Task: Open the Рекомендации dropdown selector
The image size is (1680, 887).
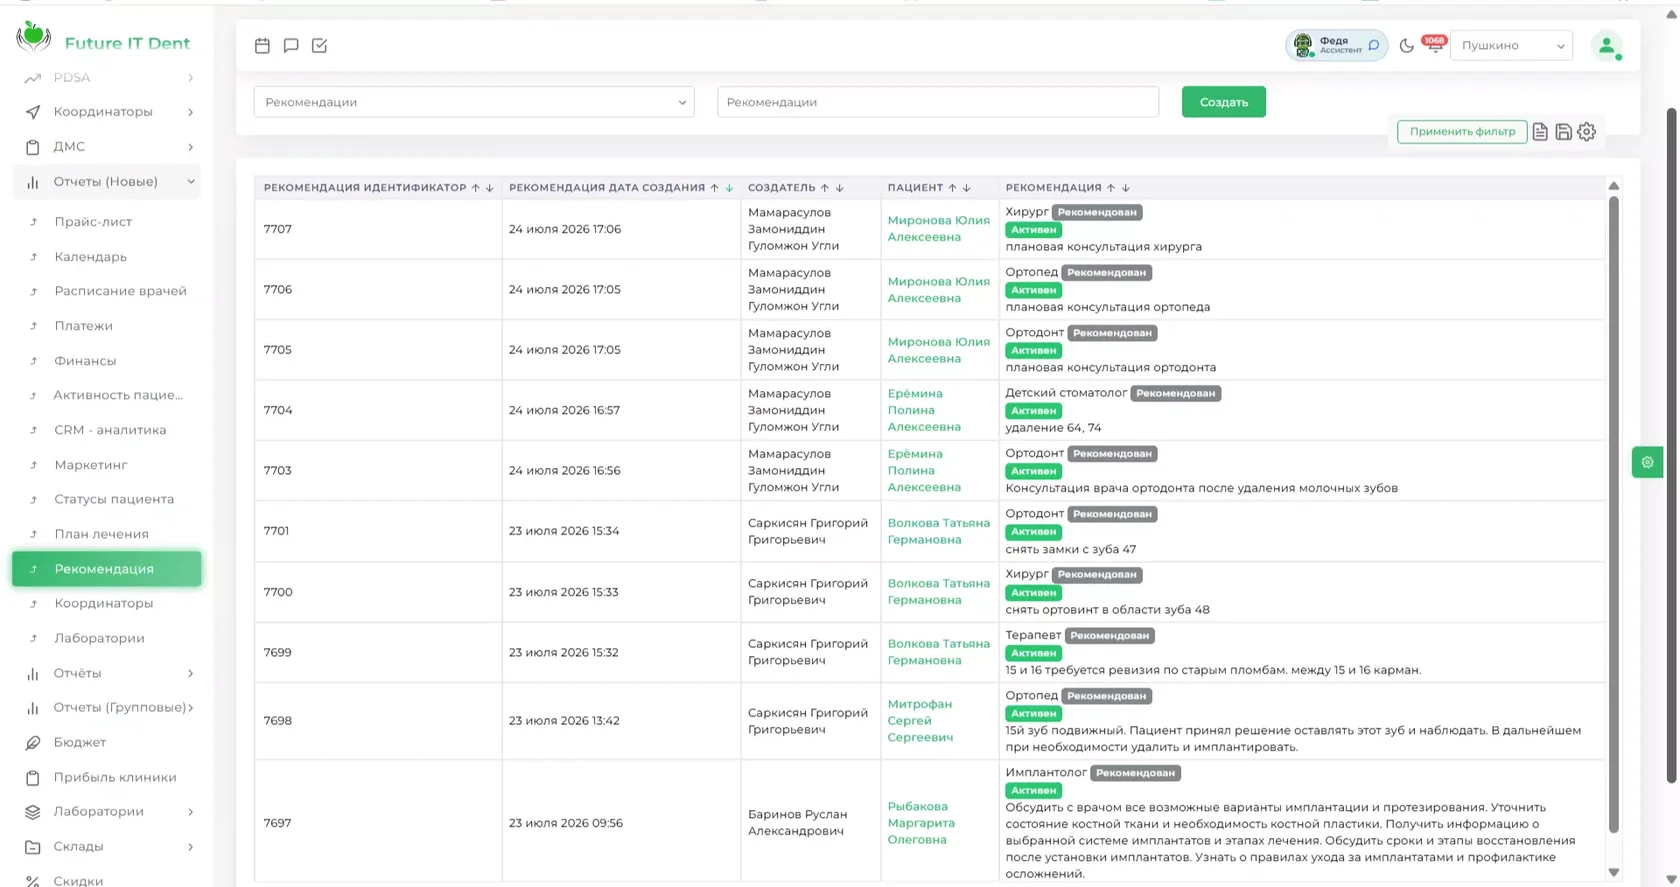Action: (x=474, y=102)
